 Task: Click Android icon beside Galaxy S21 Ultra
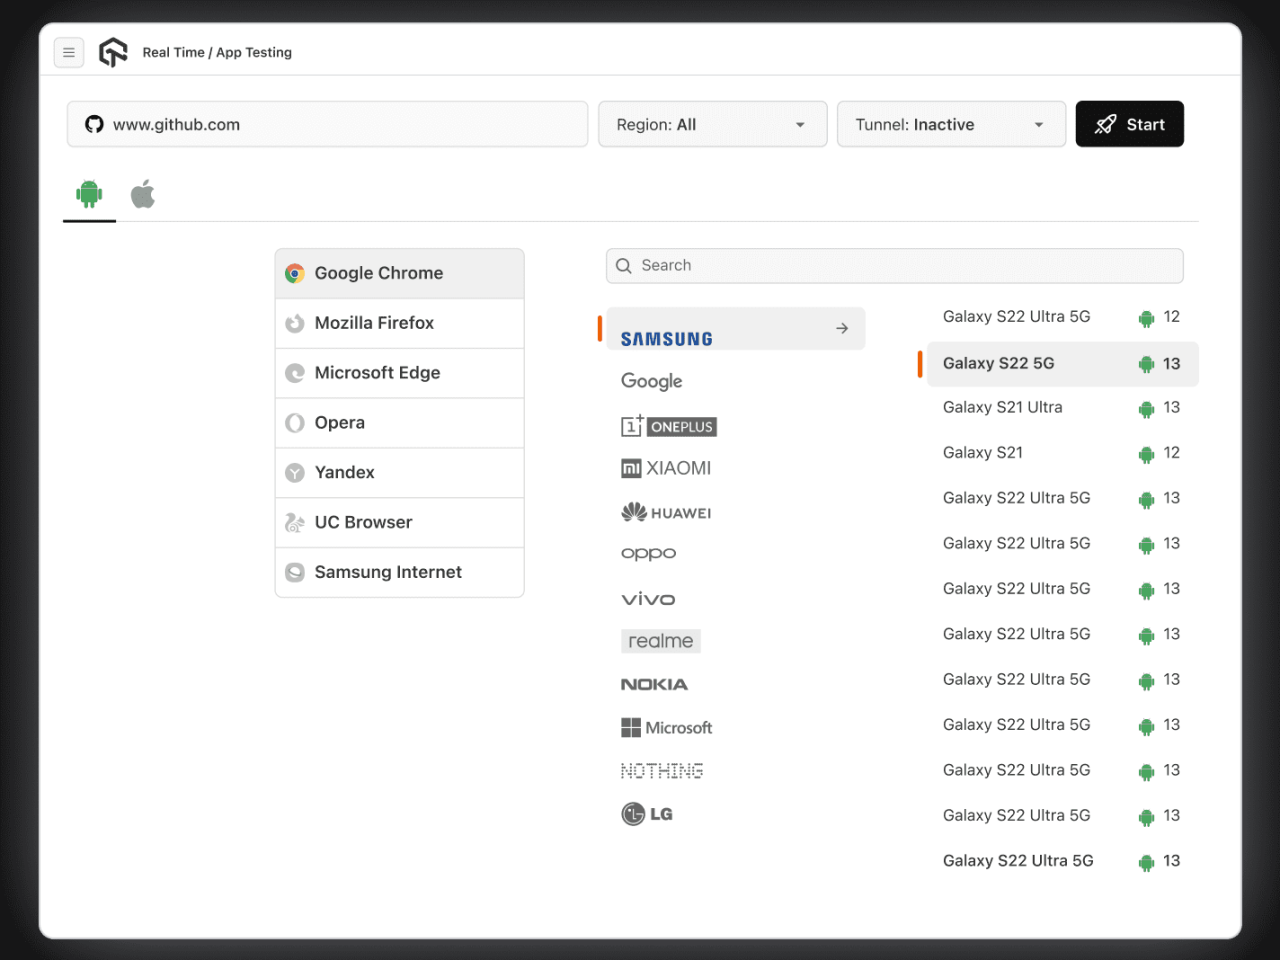click(x=1146, y=409)
